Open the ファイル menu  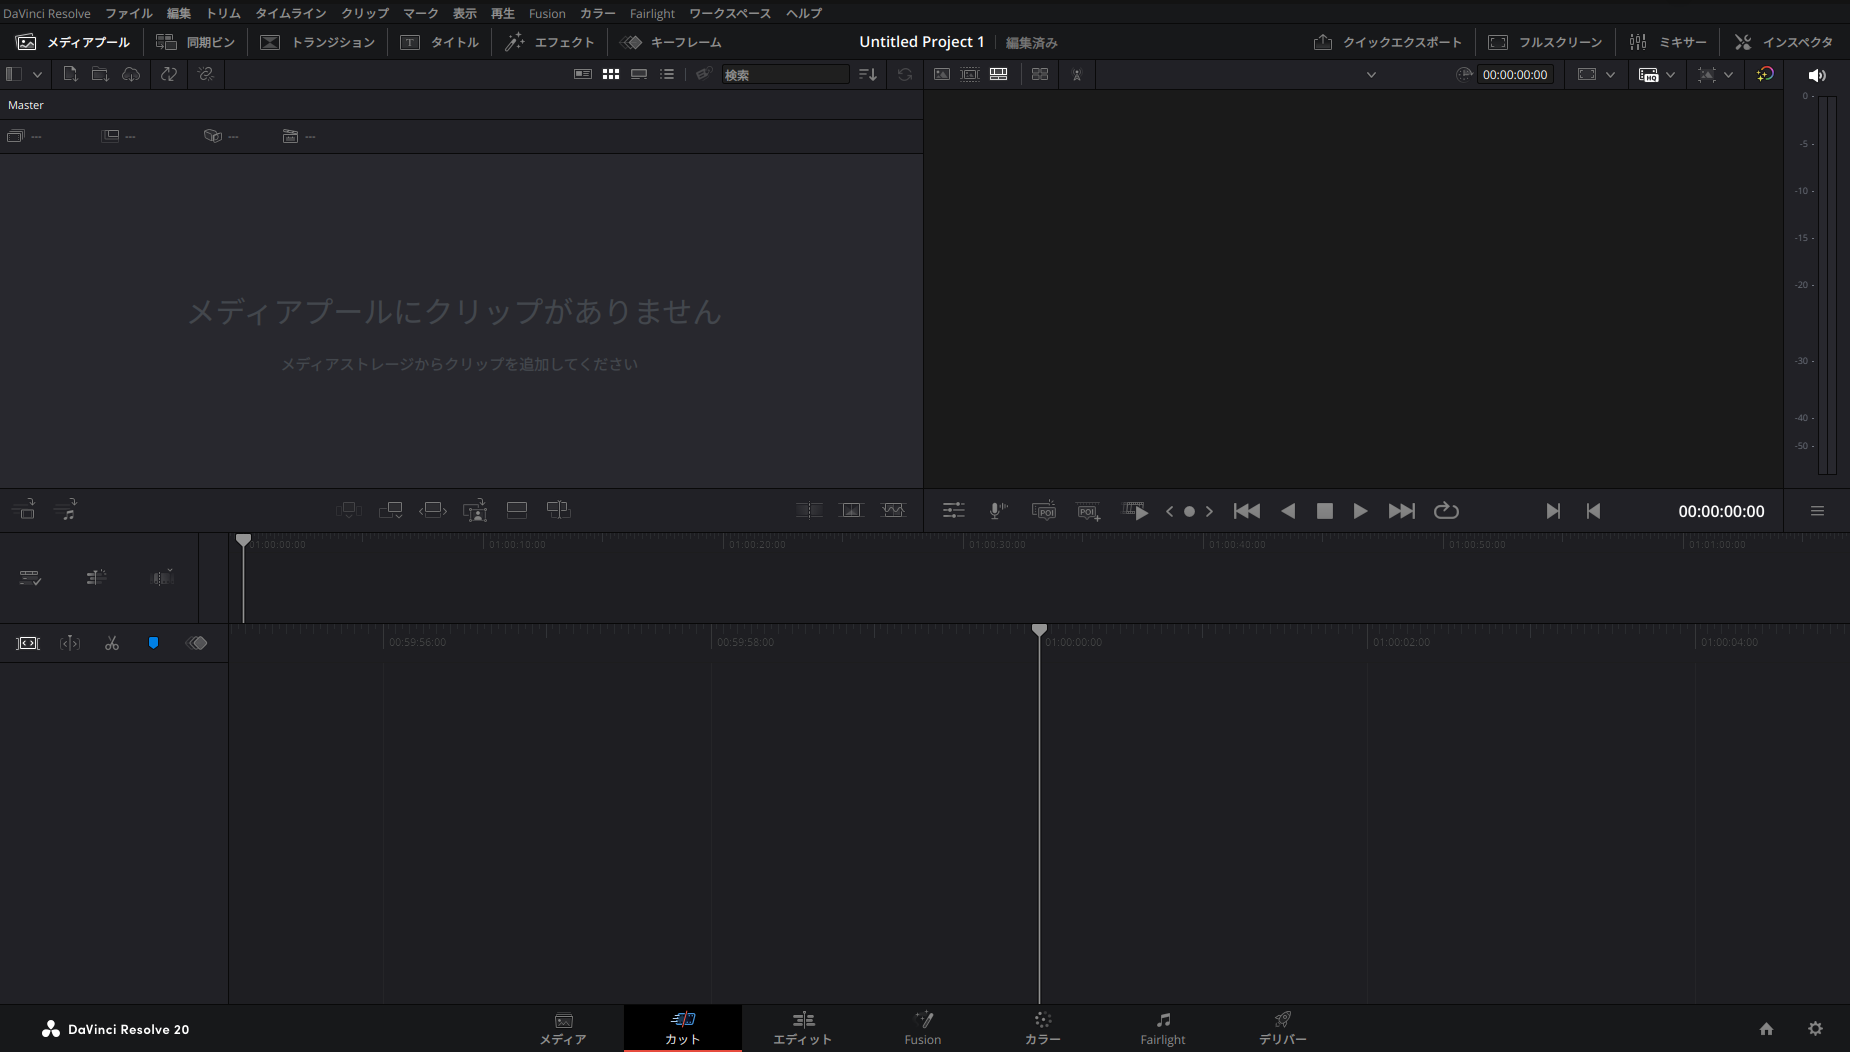click(128, 13)
